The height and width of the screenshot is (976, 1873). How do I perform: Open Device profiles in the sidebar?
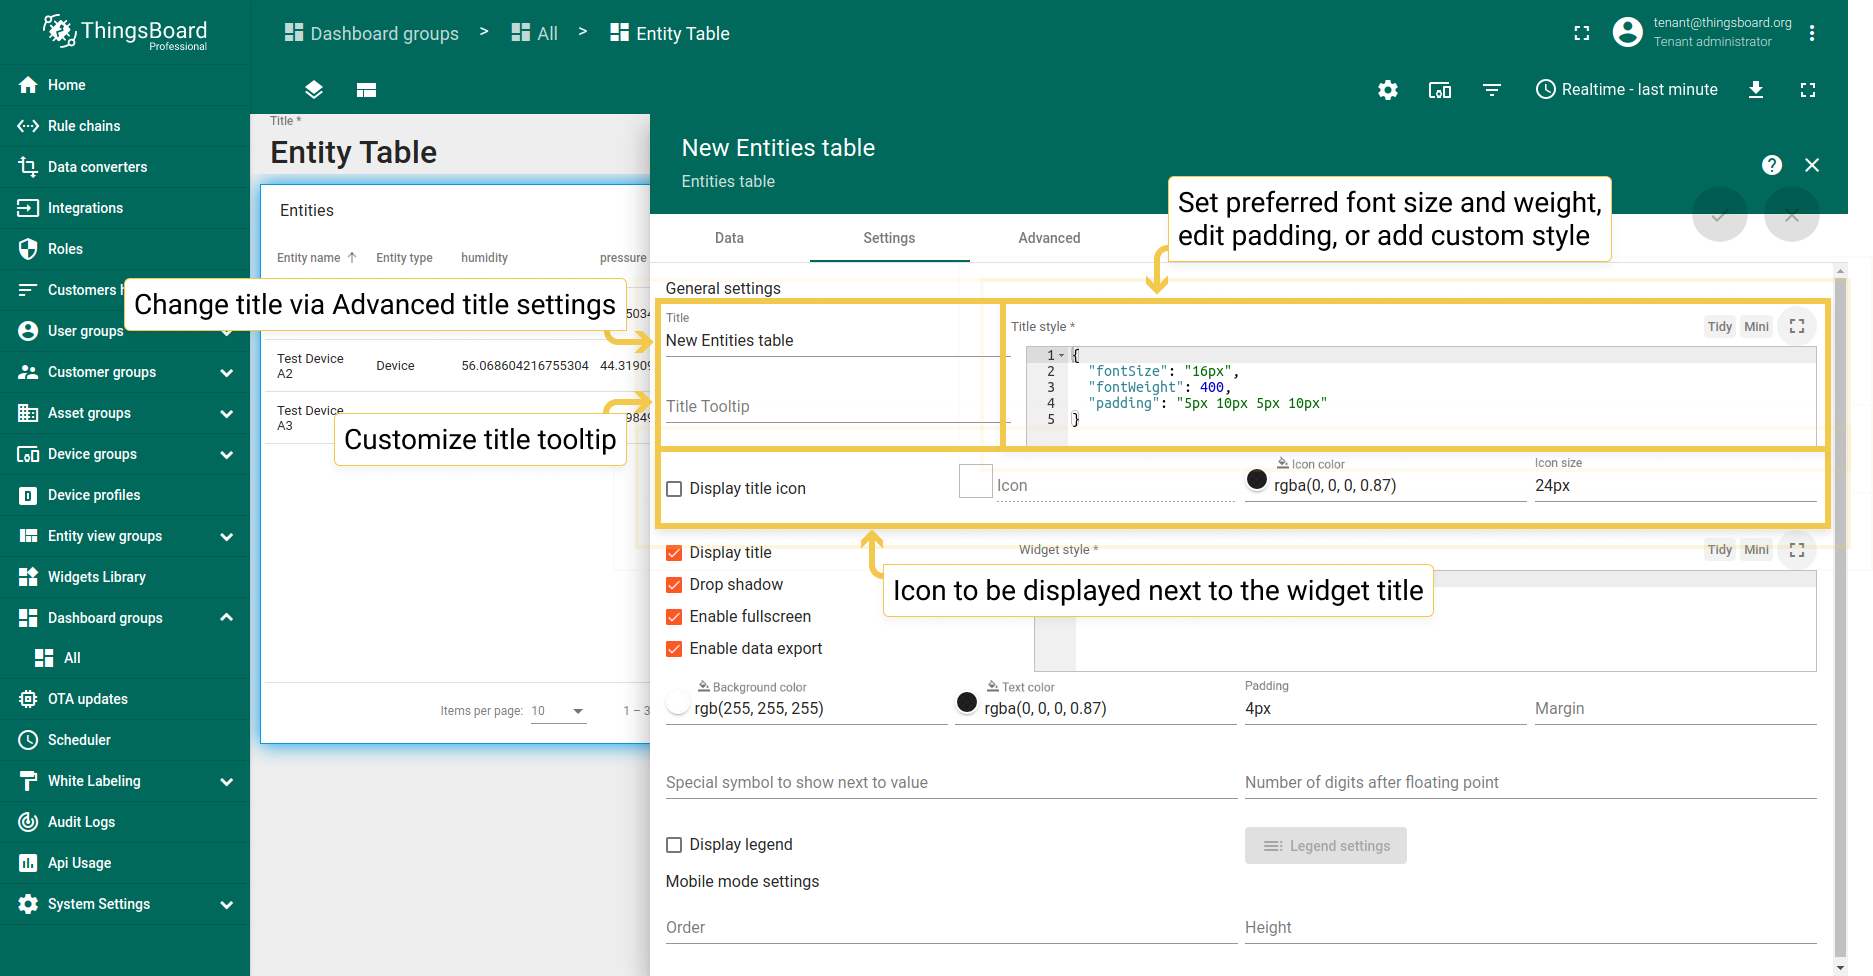[125, 495]
